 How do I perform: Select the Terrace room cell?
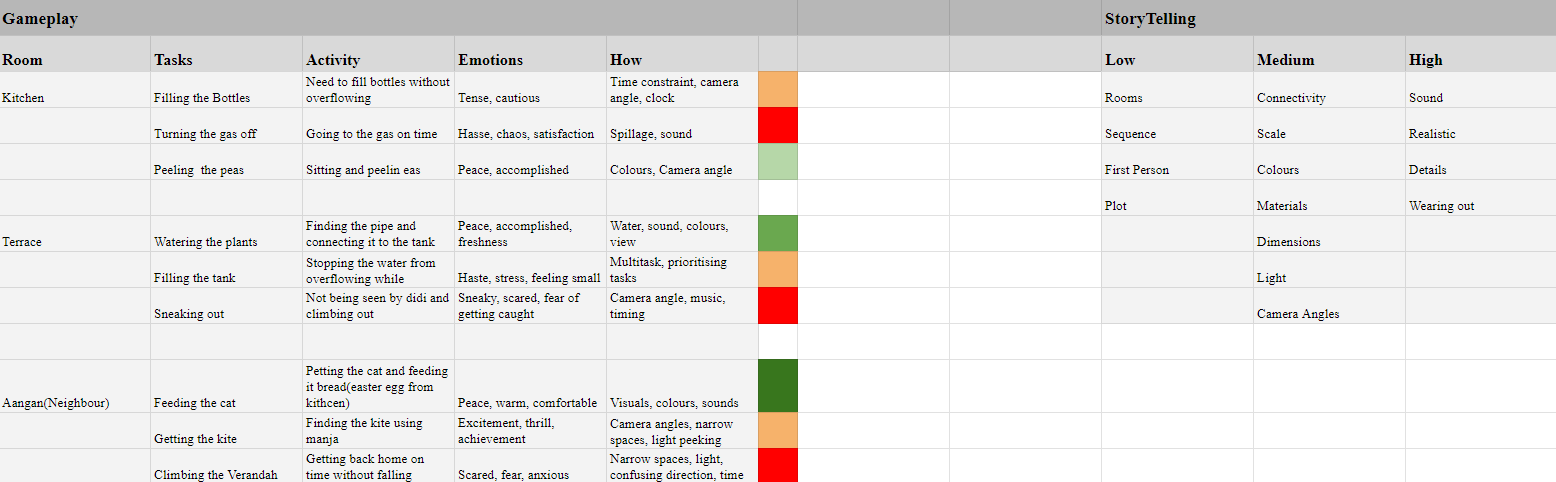pyautogui.click(x=22, y=242)
